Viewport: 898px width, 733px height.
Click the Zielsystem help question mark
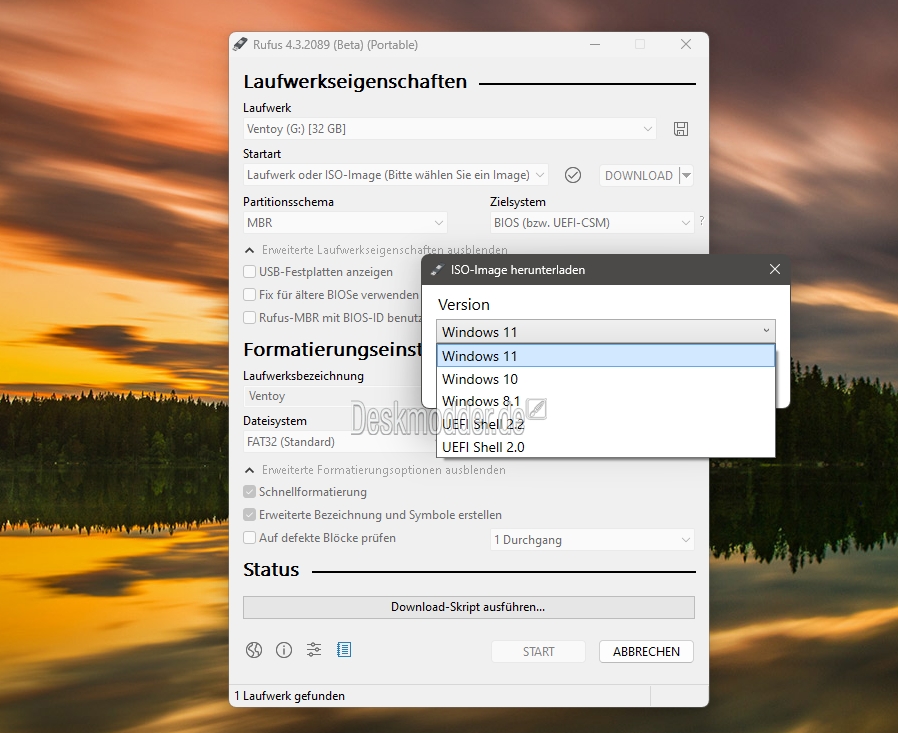point(702,221)
